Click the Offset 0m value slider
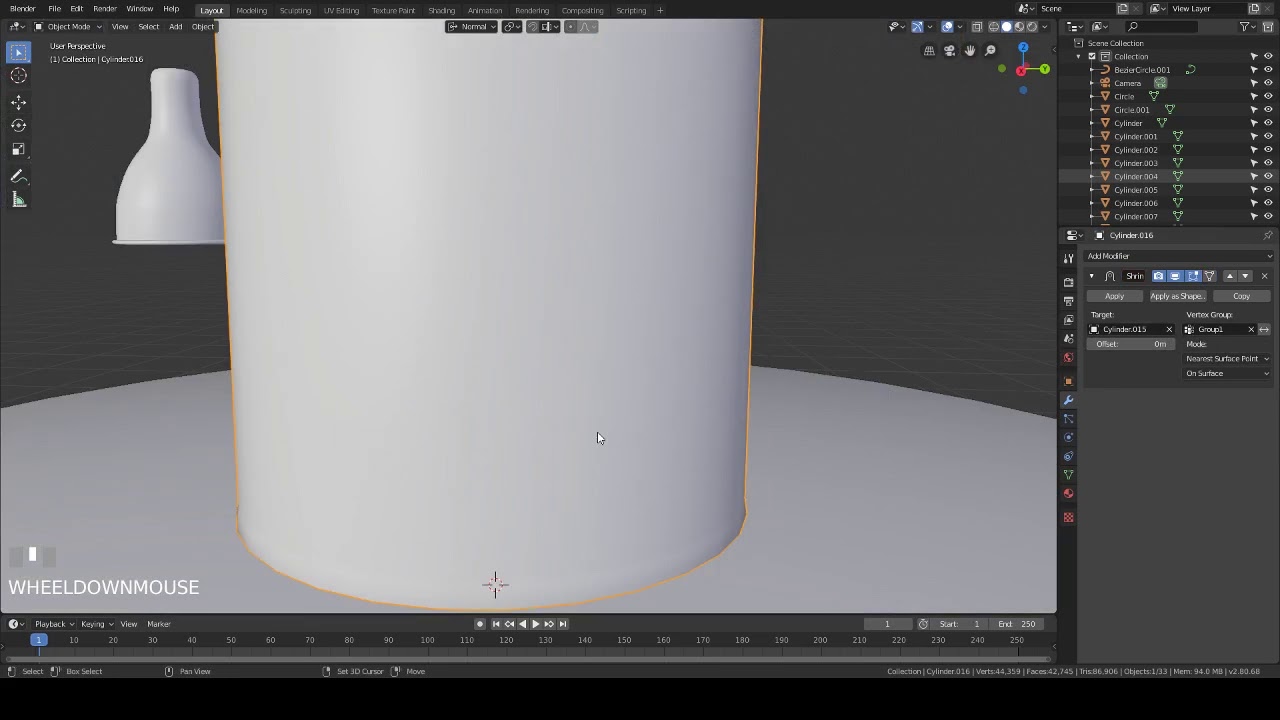The height and width of the screenshot is (720, 1280). [1132, 344]
